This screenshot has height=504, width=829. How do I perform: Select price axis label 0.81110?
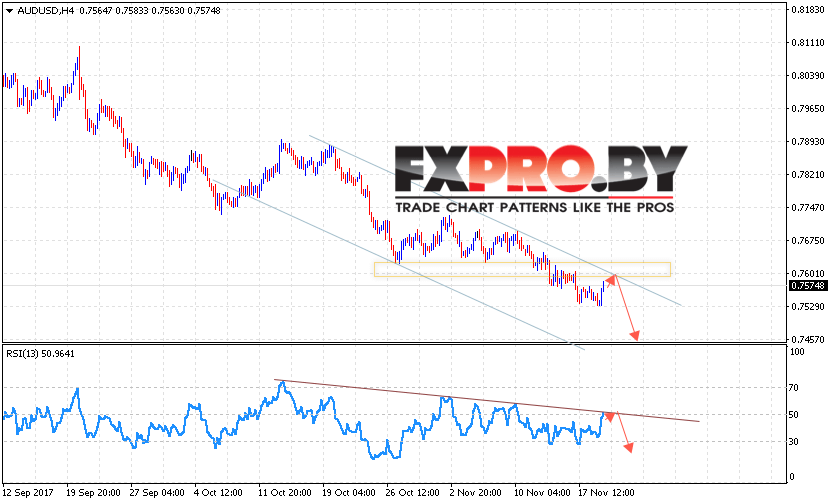808,43
